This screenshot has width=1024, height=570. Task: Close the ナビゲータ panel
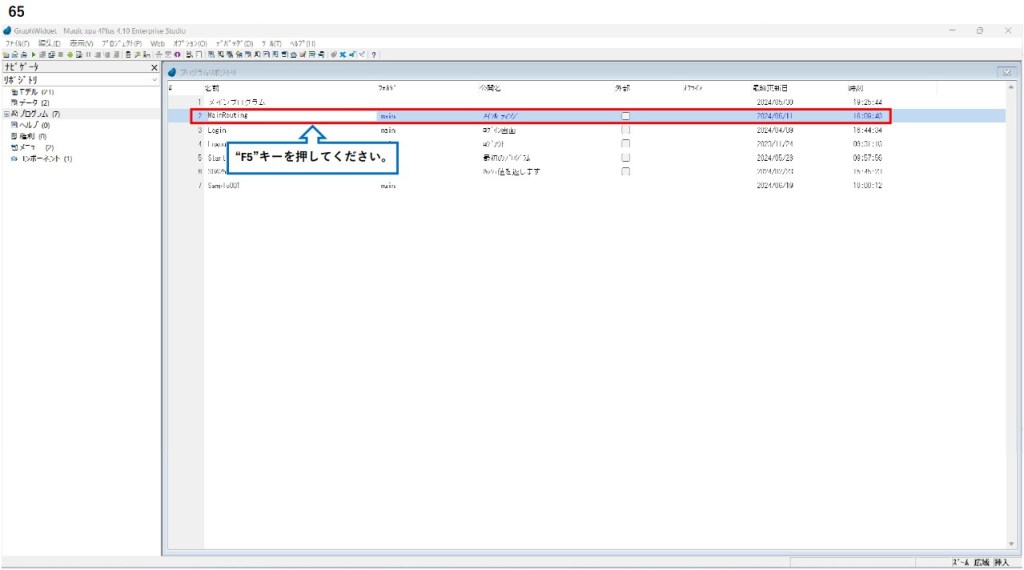[154, 67]
